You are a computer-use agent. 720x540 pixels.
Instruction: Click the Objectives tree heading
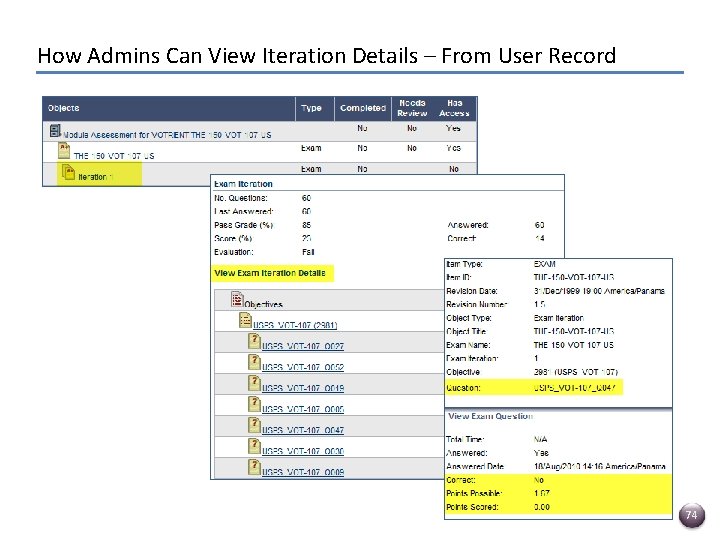(x=263, y=304)
